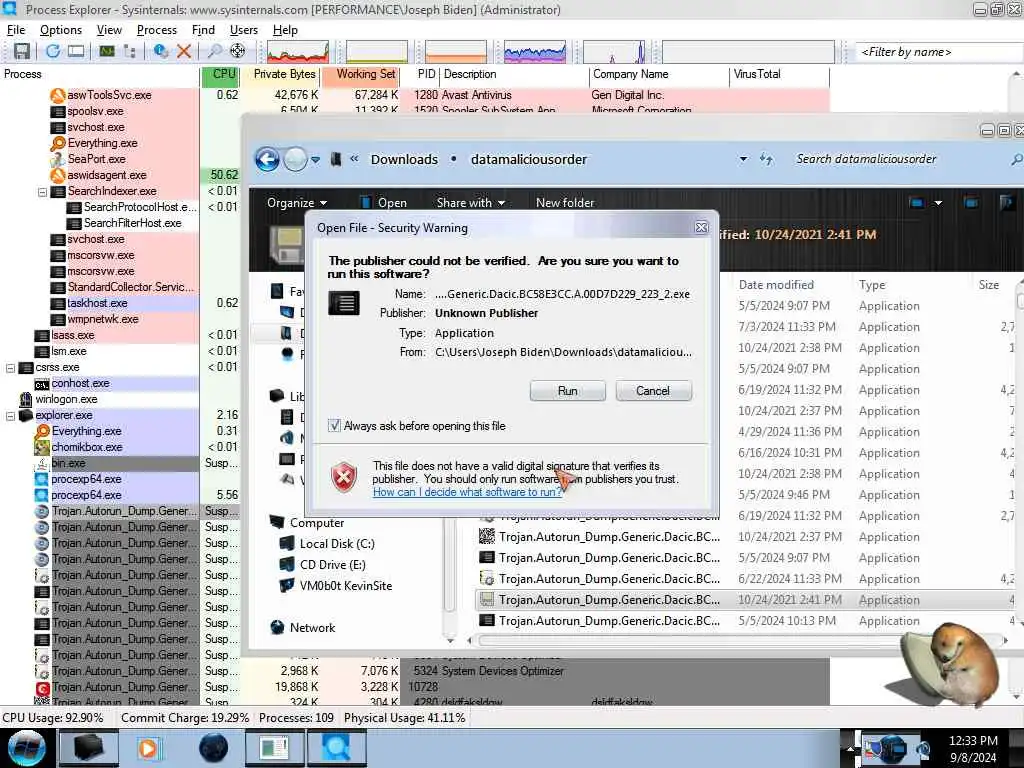Click the Filter by name field
1024x768 pixels.
click(939, 52)
